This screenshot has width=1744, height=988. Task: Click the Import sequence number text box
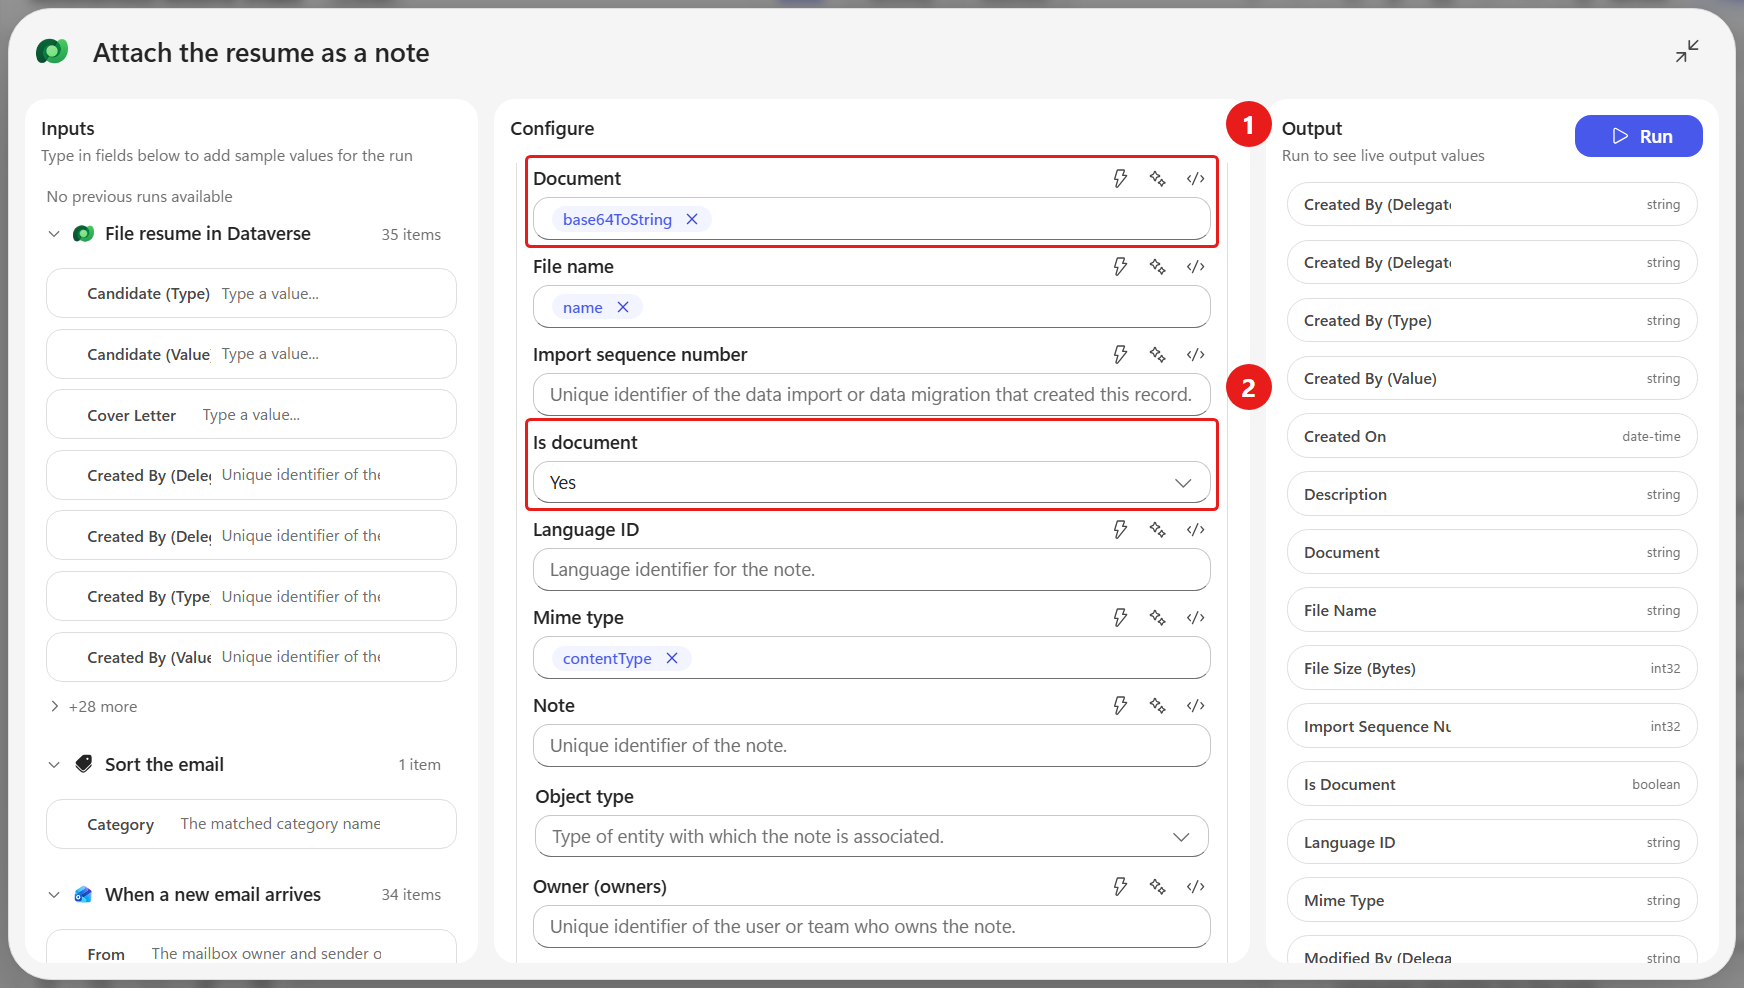871,394
